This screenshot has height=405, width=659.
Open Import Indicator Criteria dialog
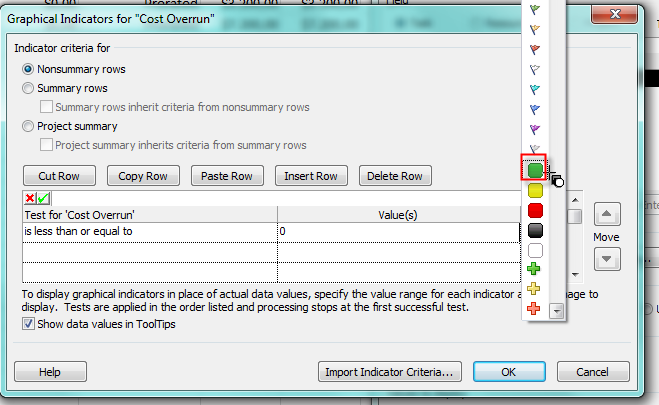coord(390,372)
